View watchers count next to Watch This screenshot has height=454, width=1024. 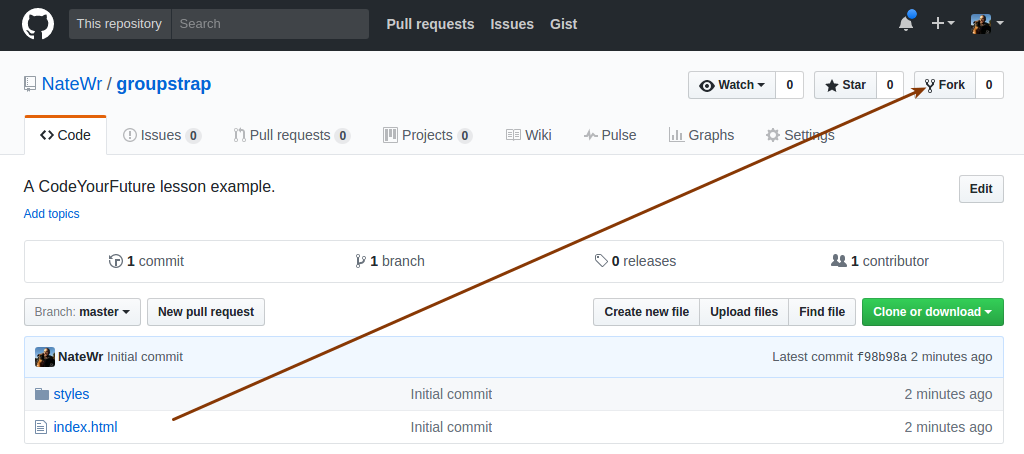click(790, 85)
